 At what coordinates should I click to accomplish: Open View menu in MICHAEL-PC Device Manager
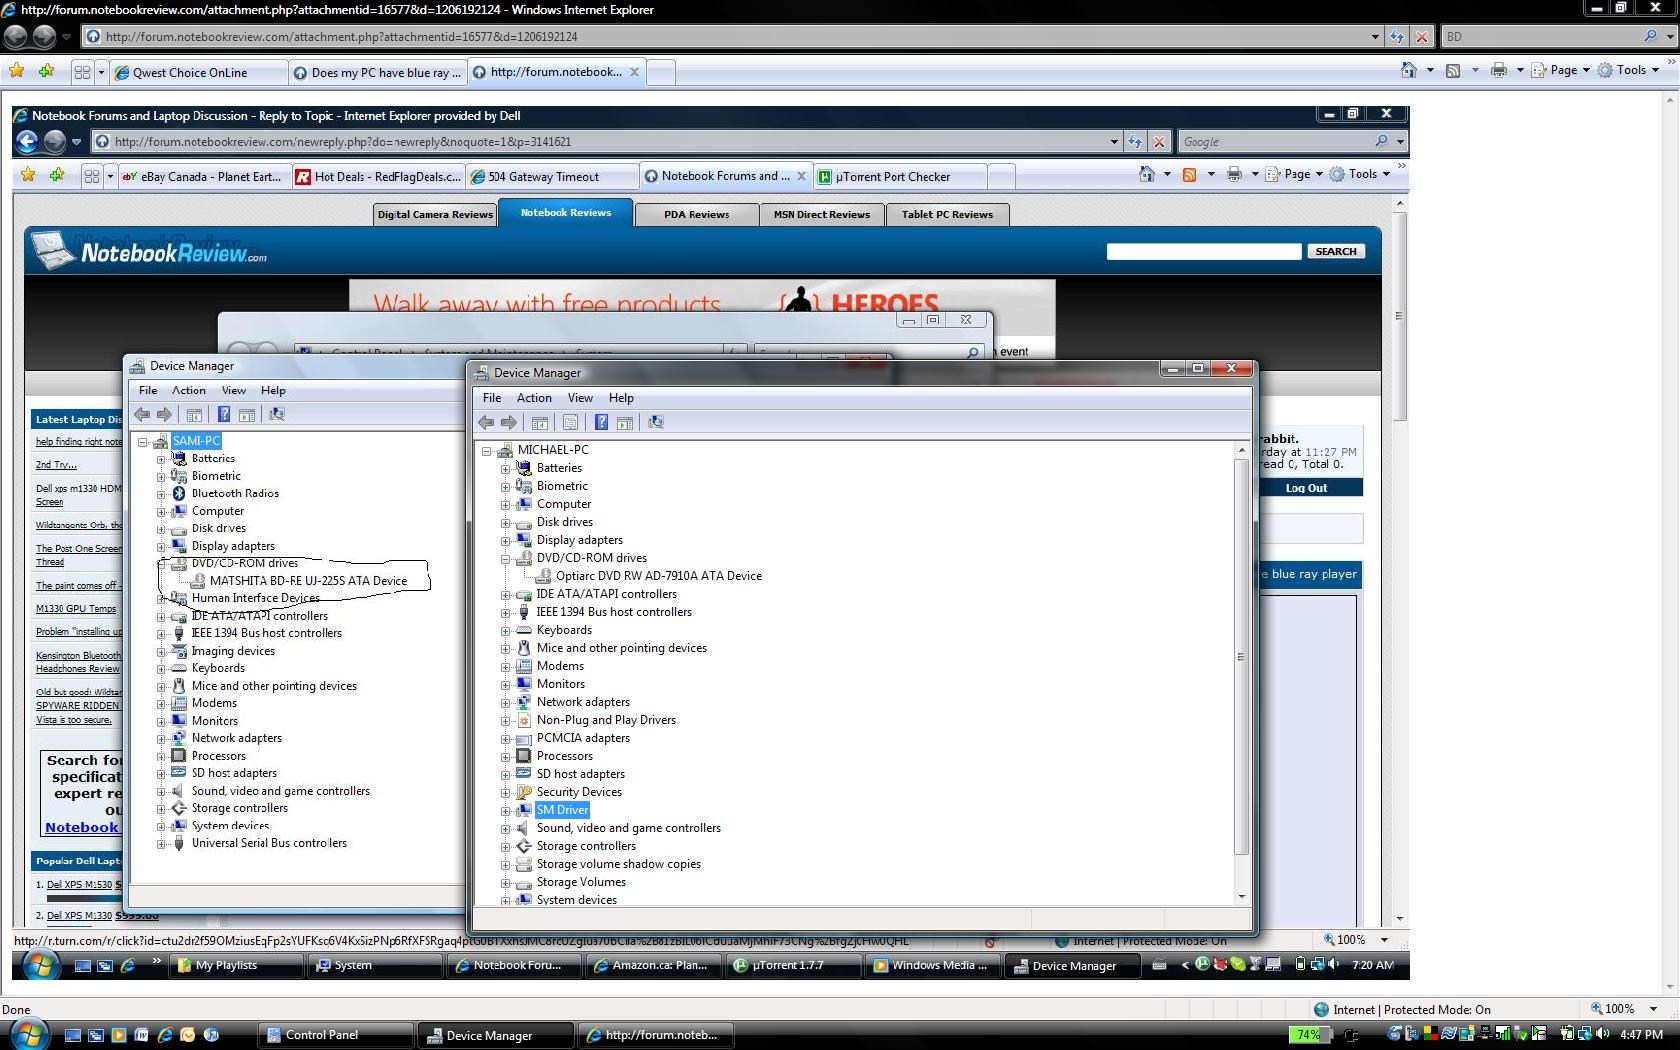pos(580,398)
